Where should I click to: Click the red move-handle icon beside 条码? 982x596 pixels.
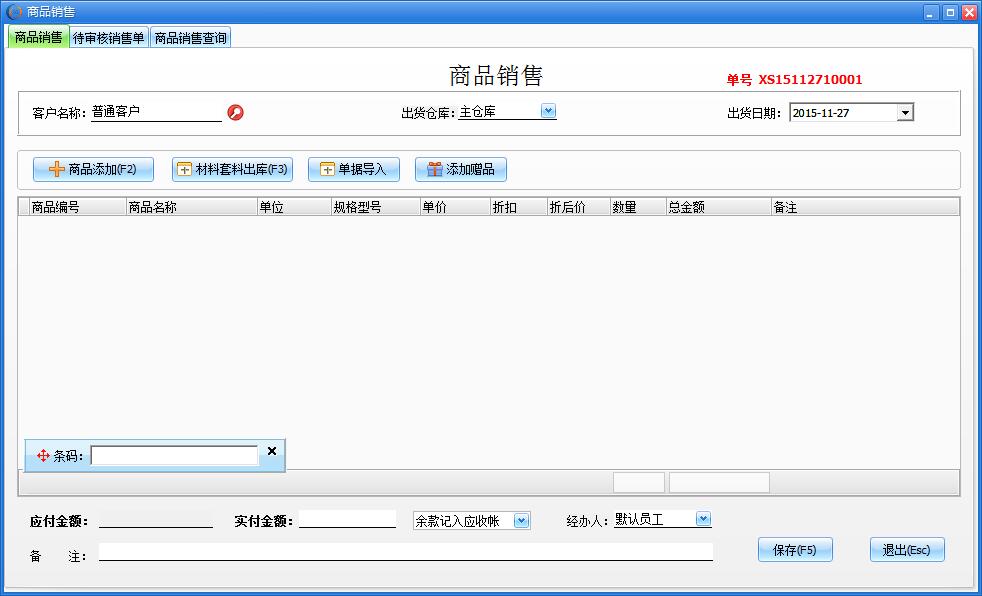(x=43, y=456)
